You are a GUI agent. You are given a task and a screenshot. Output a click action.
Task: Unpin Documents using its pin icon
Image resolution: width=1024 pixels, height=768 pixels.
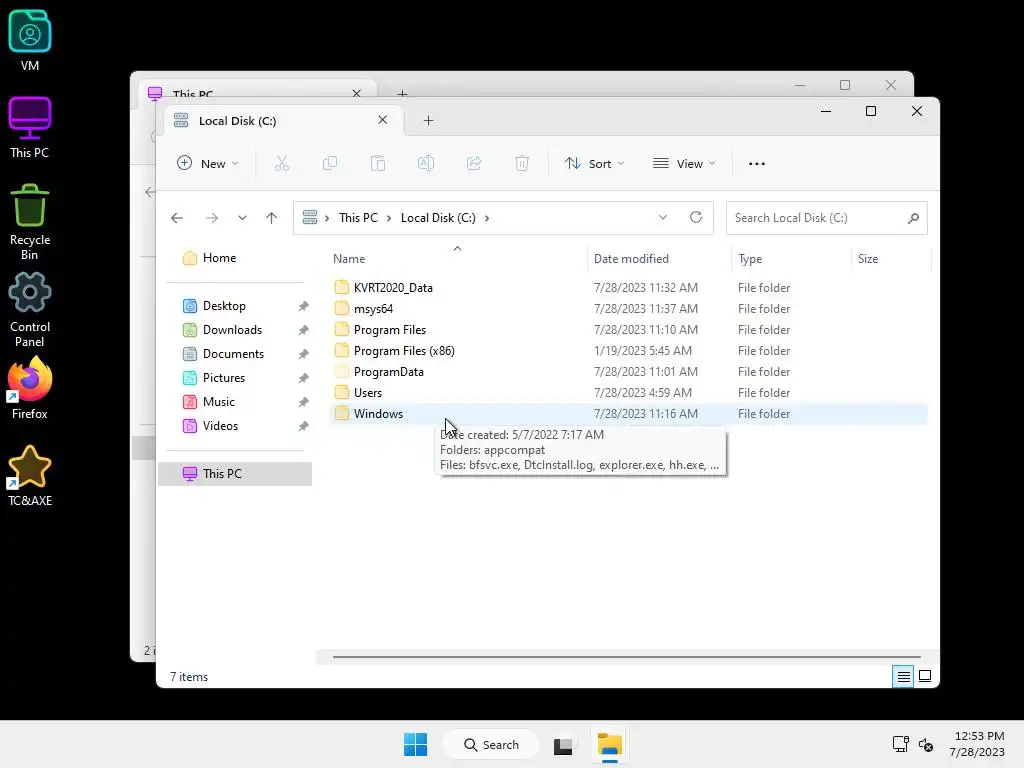tap(304, 355)
